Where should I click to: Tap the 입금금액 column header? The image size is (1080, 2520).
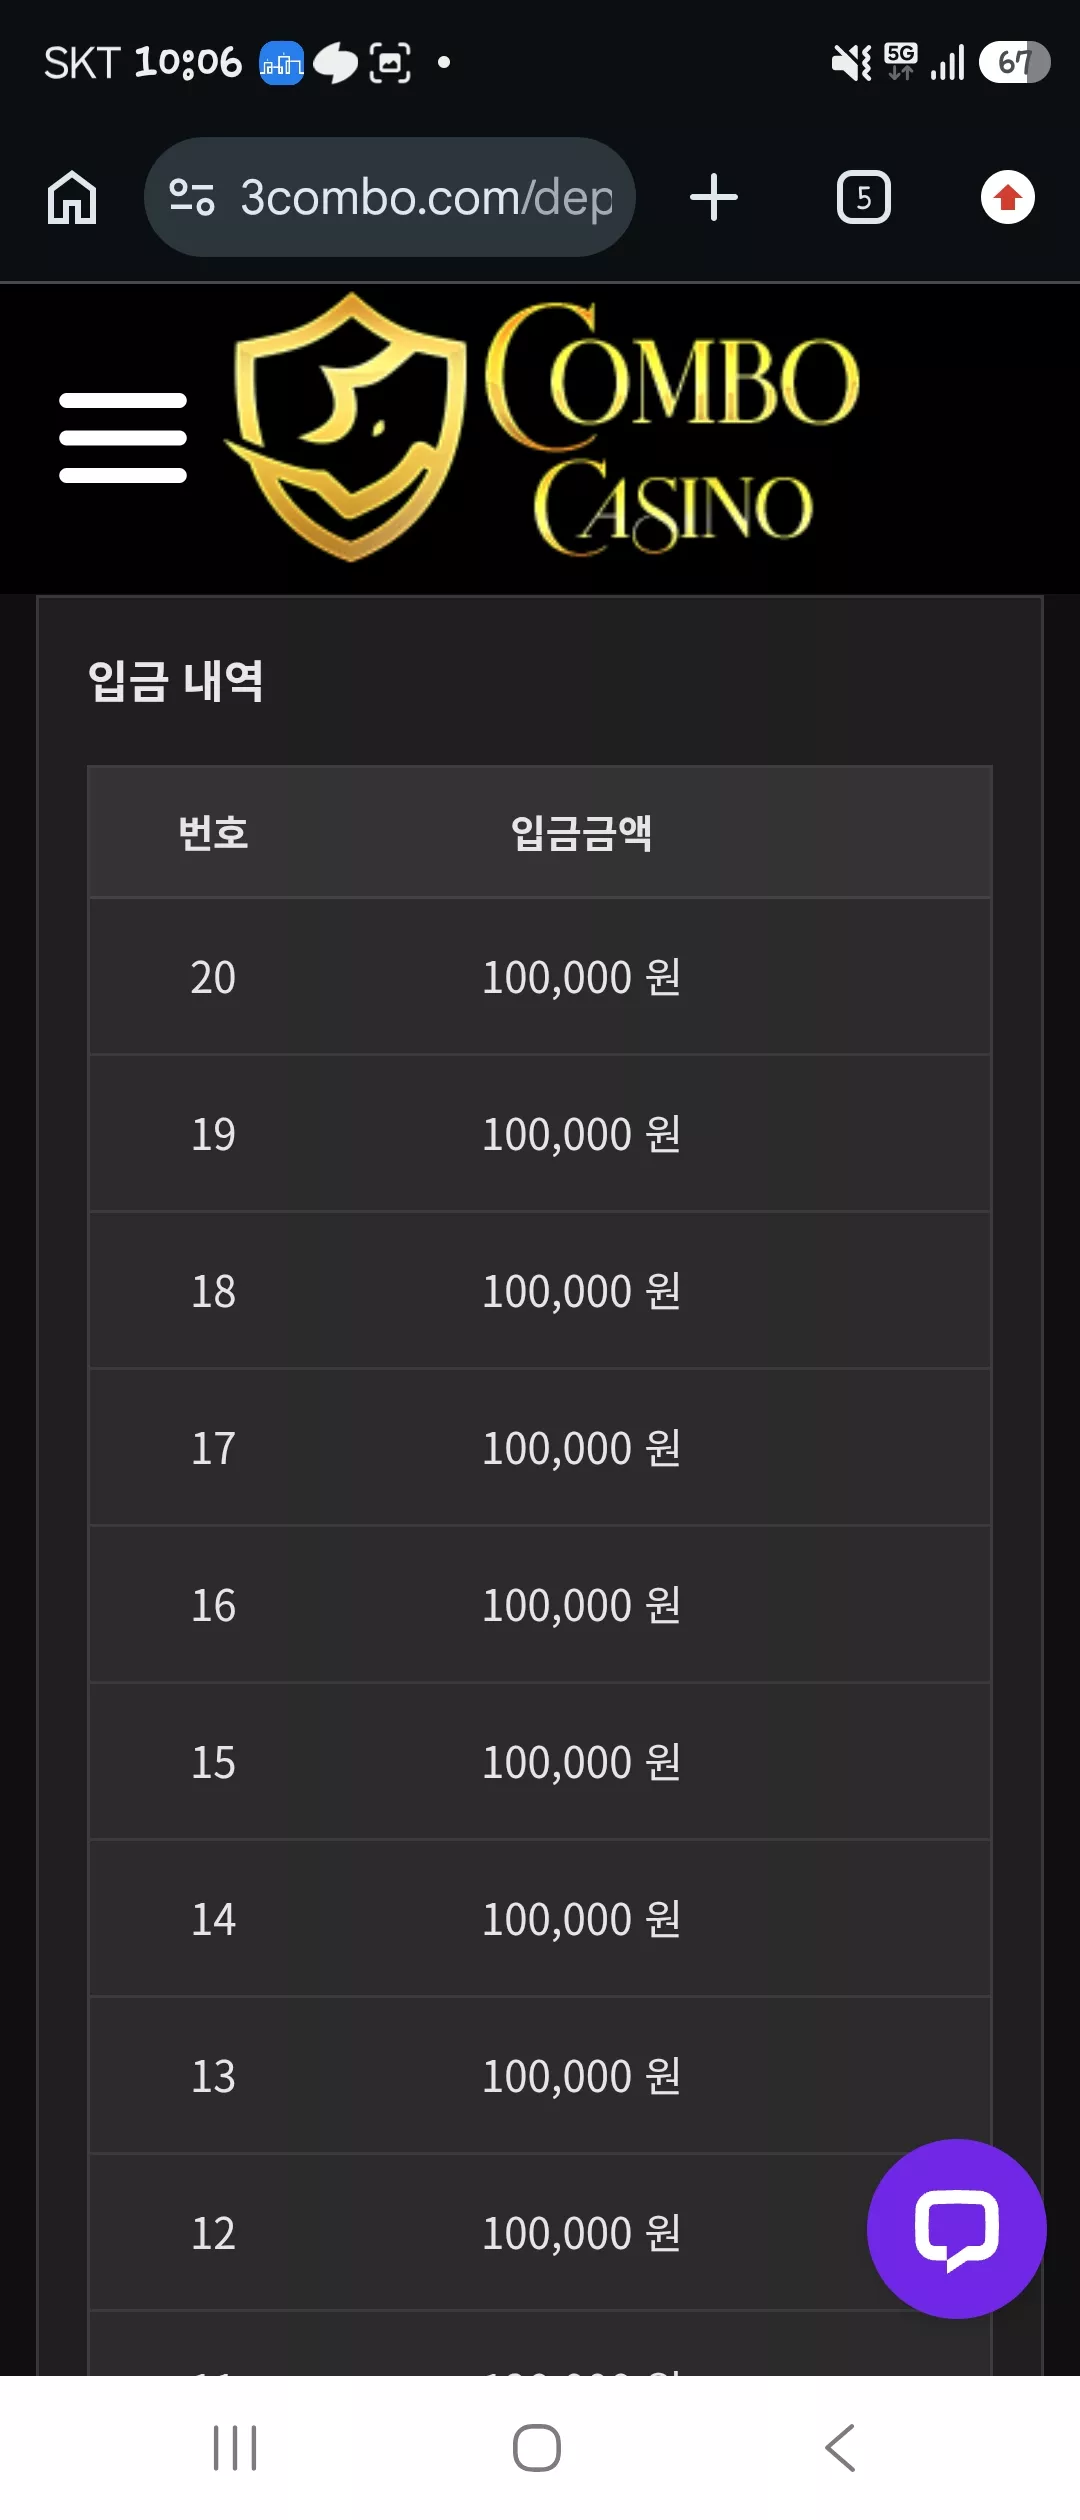tap(582, 832)
